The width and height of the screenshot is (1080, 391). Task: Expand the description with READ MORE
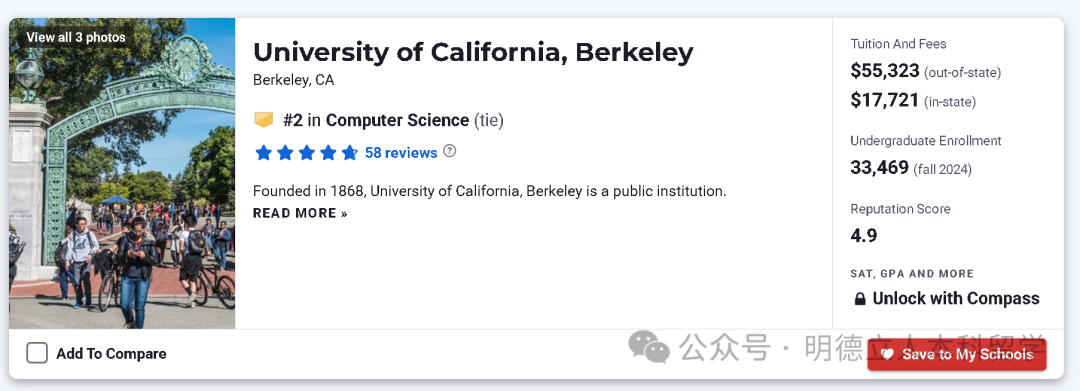click(x=300, y=213)
